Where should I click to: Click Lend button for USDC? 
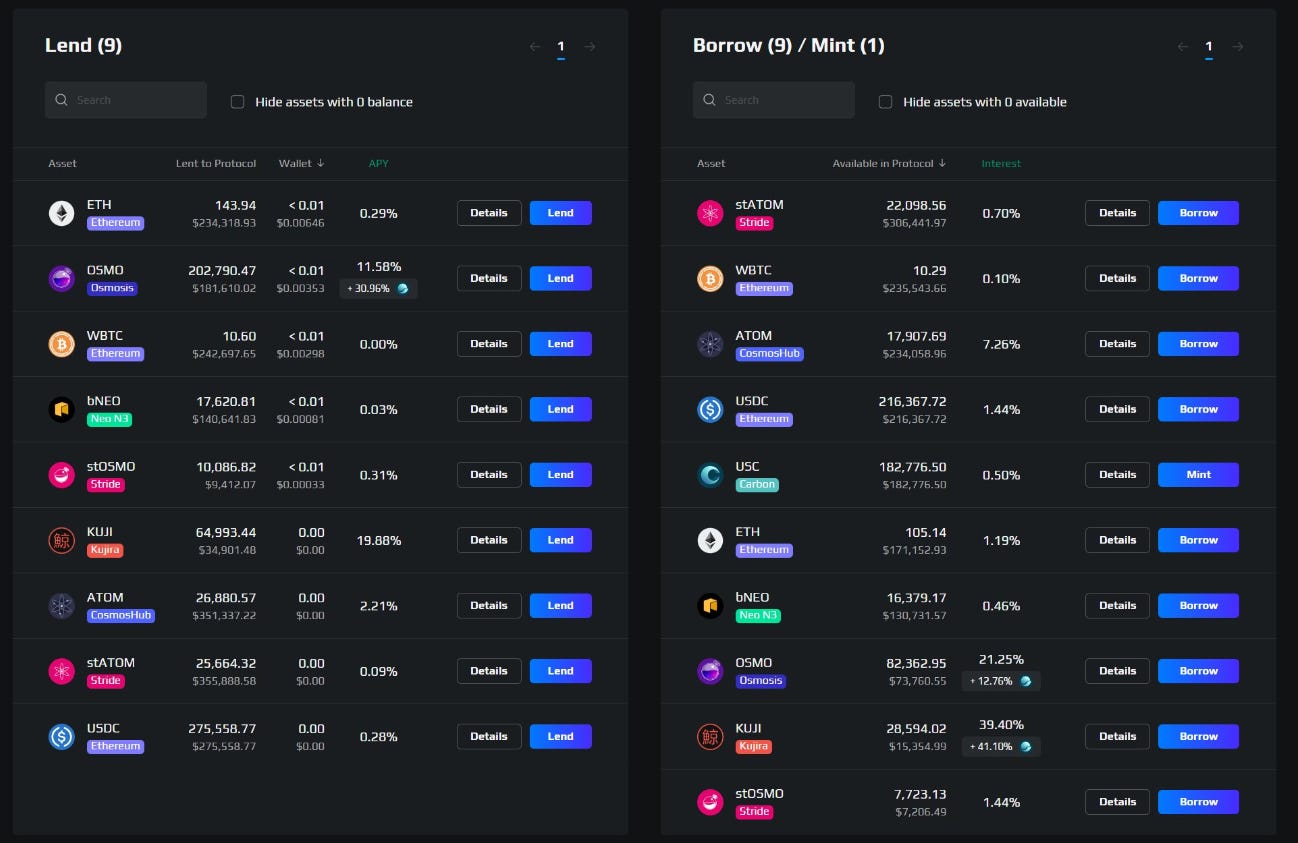point(560,736)
